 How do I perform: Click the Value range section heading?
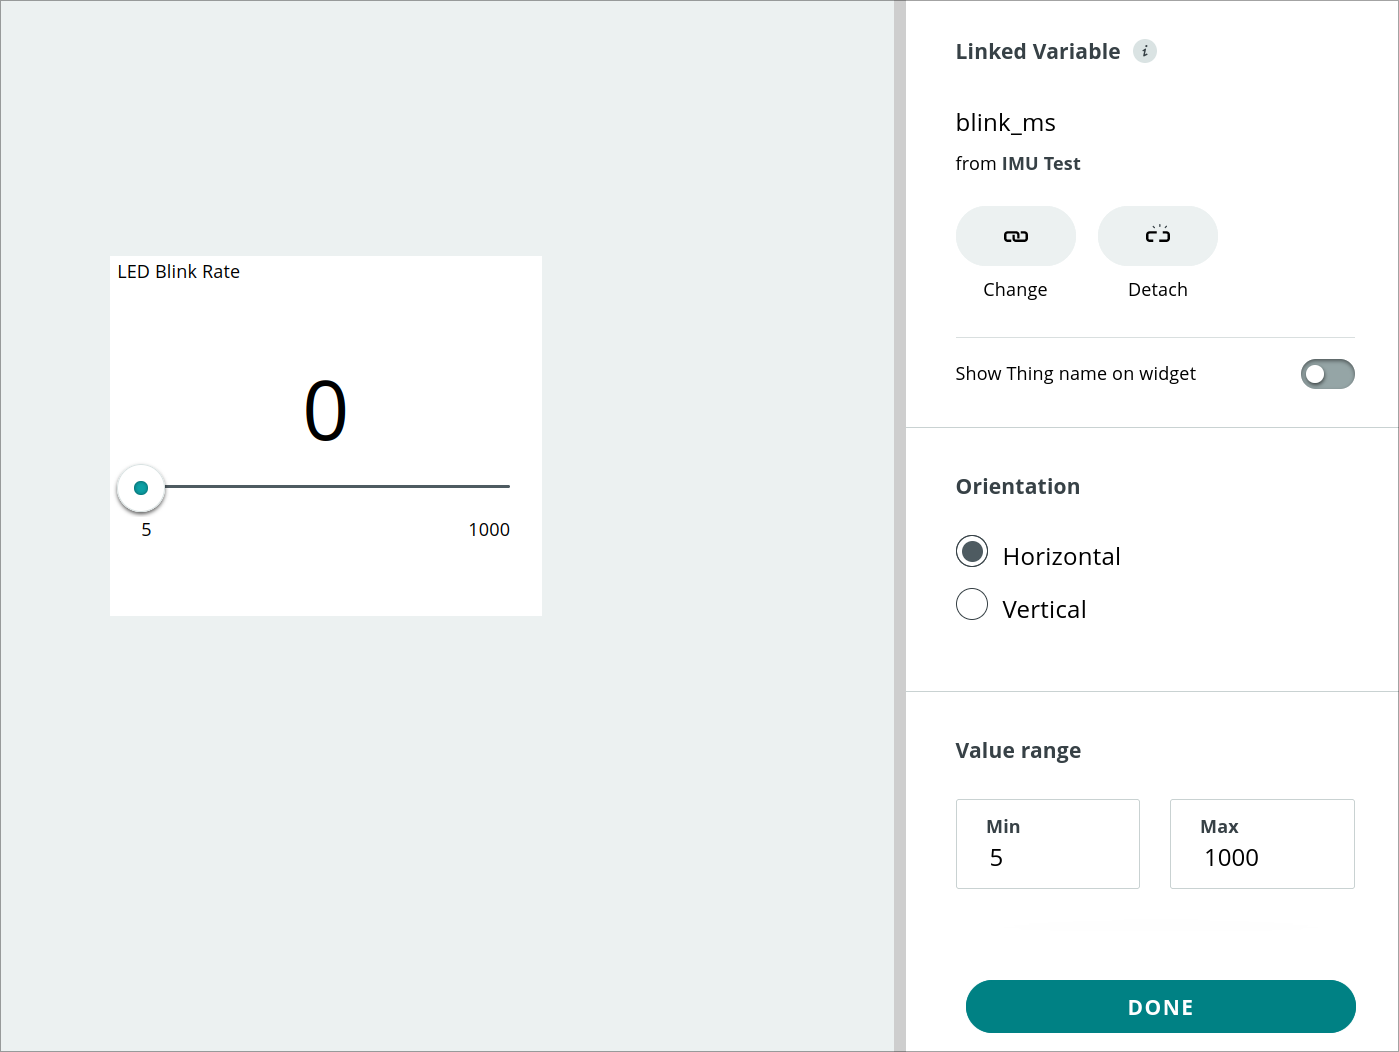click(1018, 750)
